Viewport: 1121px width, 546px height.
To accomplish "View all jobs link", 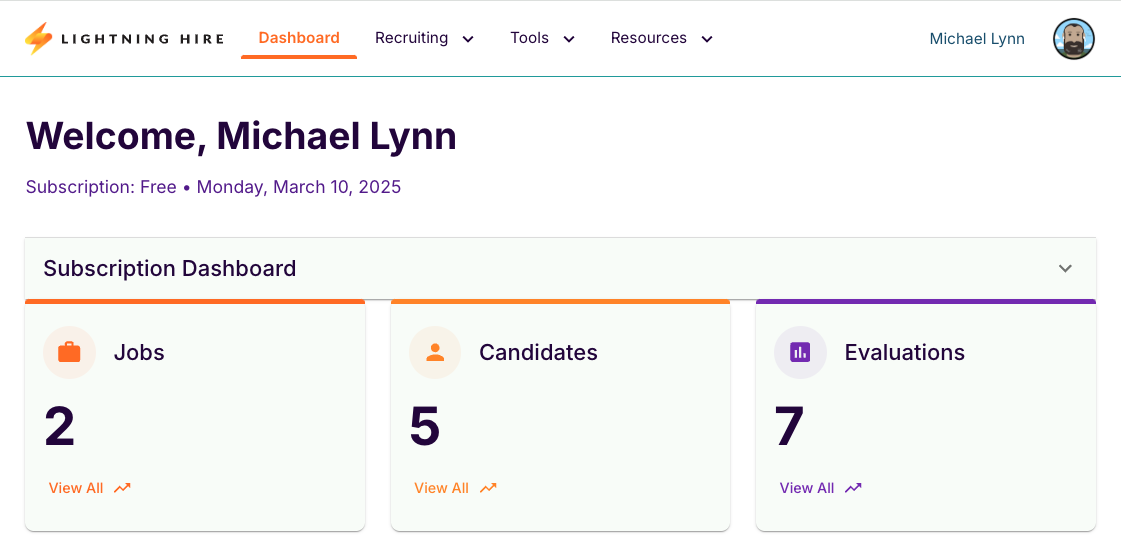I will tap(76, 488).
